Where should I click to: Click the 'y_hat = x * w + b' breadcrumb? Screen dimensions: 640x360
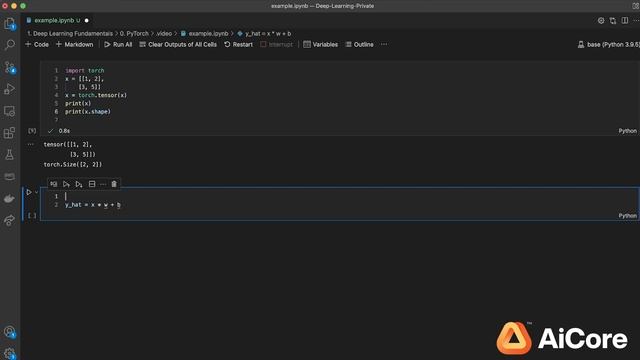point(264,33)
